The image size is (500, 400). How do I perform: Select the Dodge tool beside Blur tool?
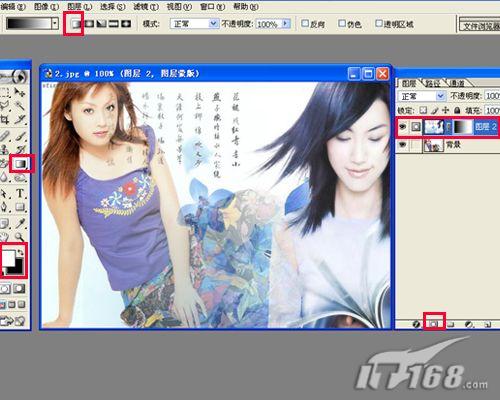[20, 178]
